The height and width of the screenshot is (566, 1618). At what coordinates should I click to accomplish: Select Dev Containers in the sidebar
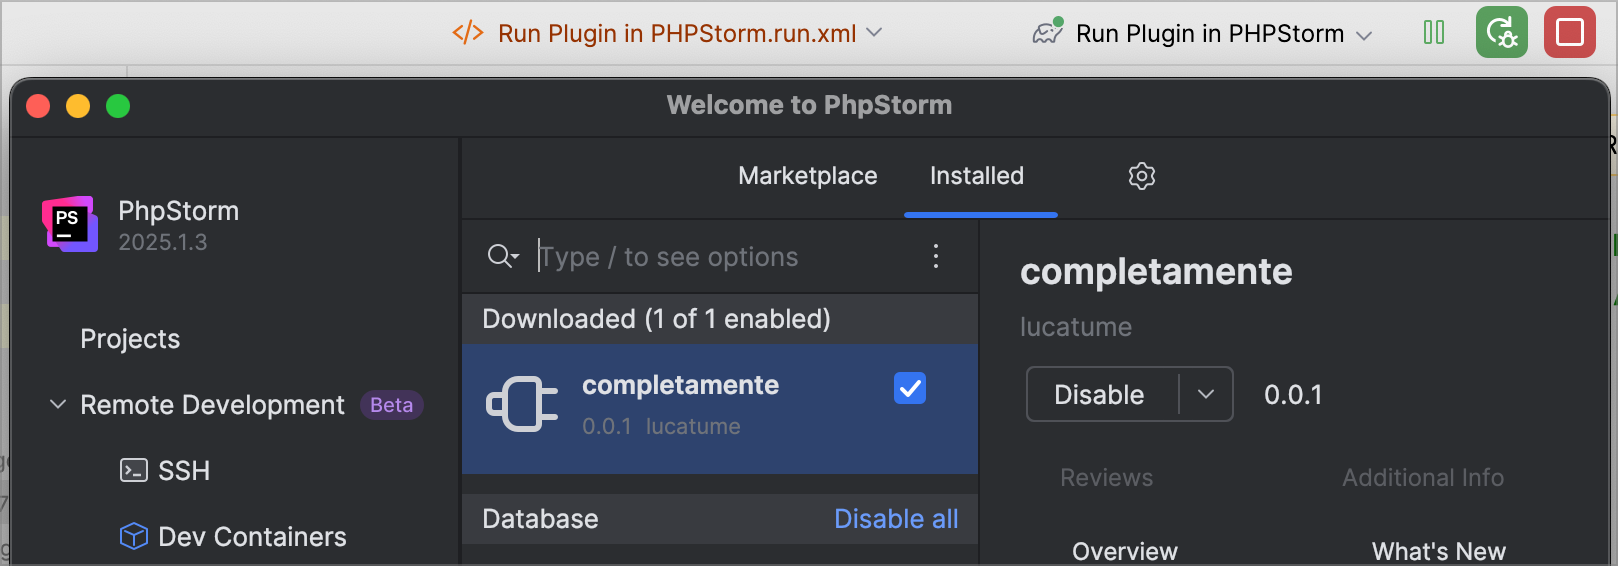251,536
